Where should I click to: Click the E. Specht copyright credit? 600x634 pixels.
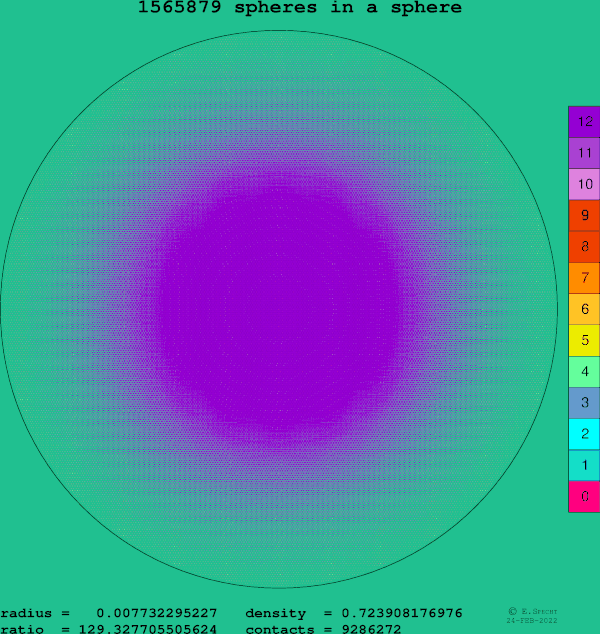point(532,611)
